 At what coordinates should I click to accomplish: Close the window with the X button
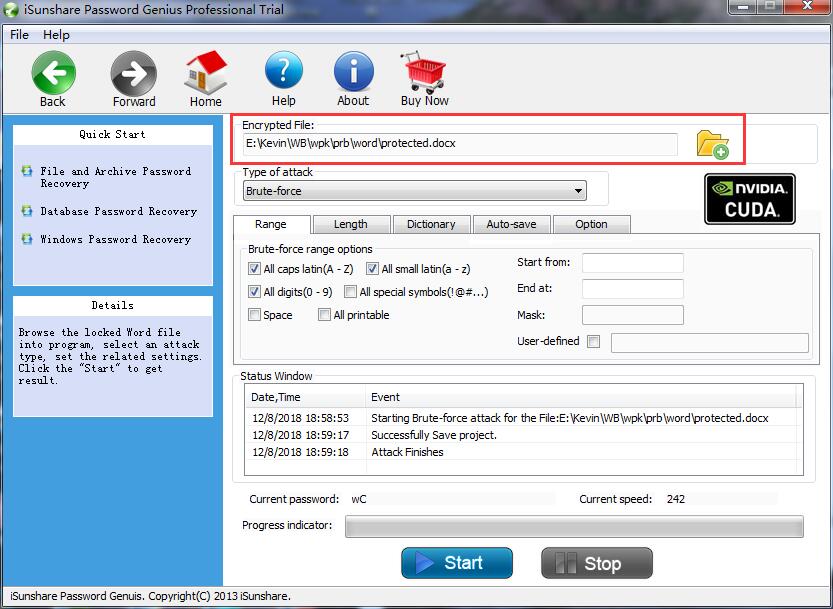807,6
